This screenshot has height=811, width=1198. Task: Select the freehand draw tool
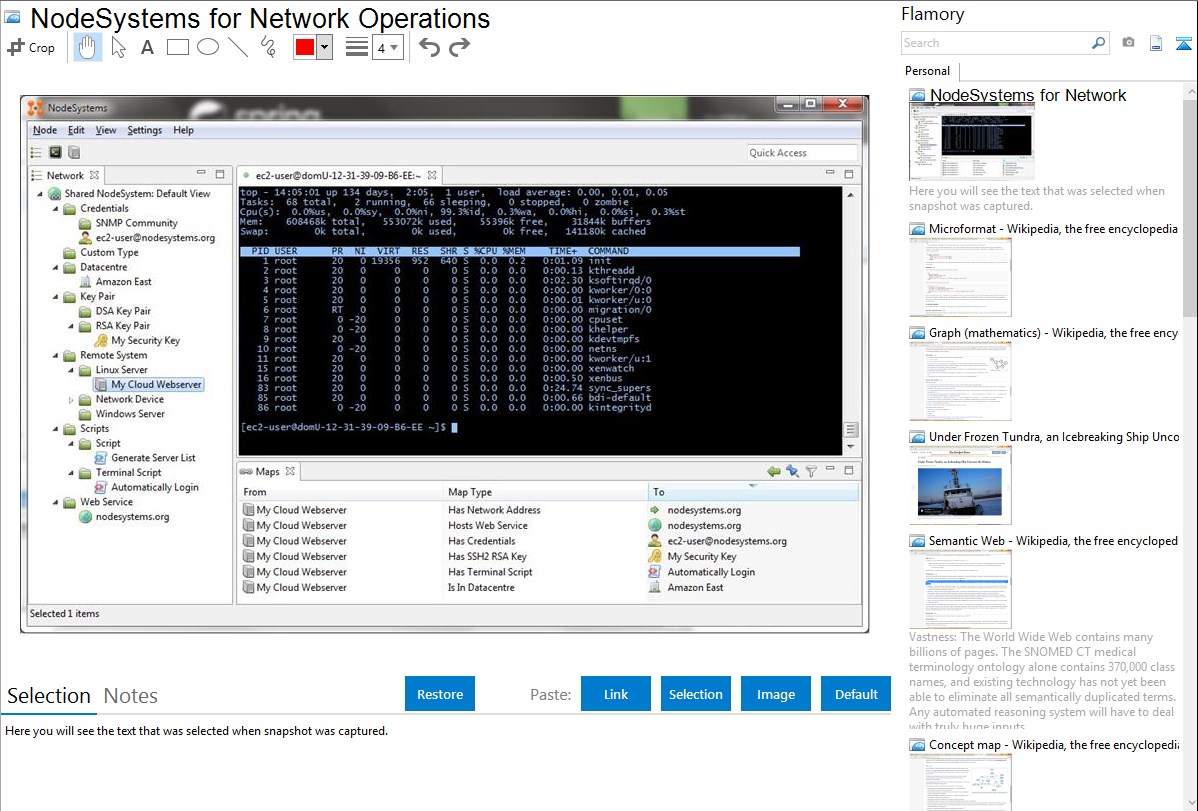268,47
